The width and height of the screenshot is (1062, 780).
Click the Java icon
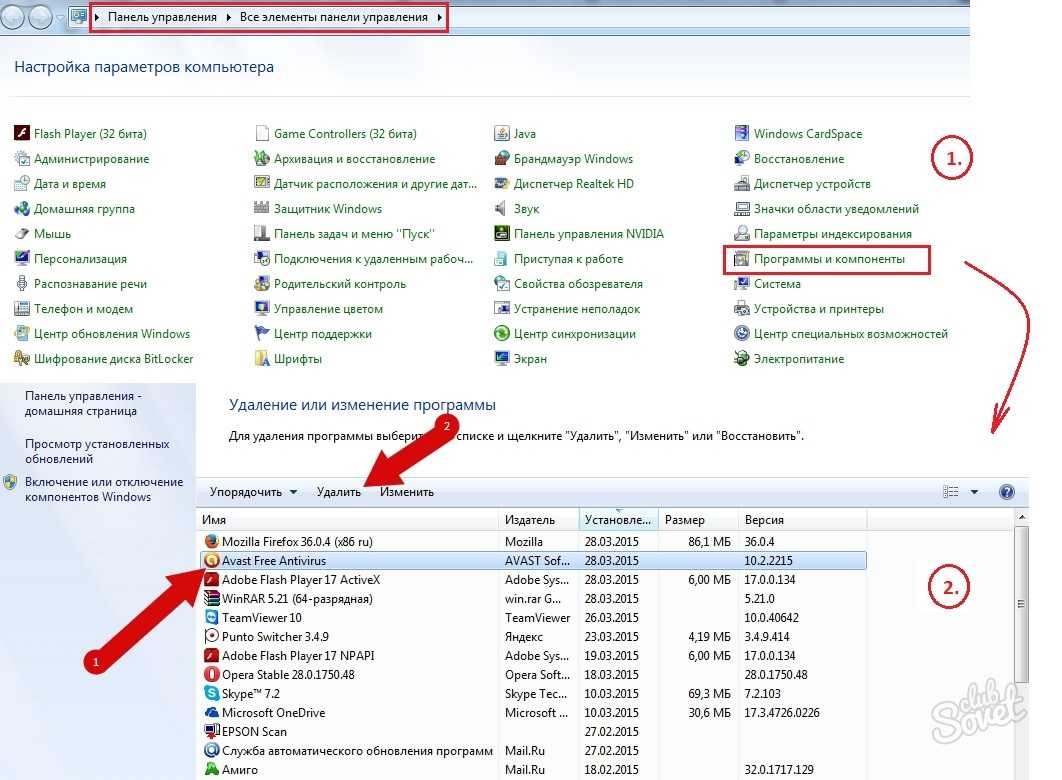click(x=502, y=133)
